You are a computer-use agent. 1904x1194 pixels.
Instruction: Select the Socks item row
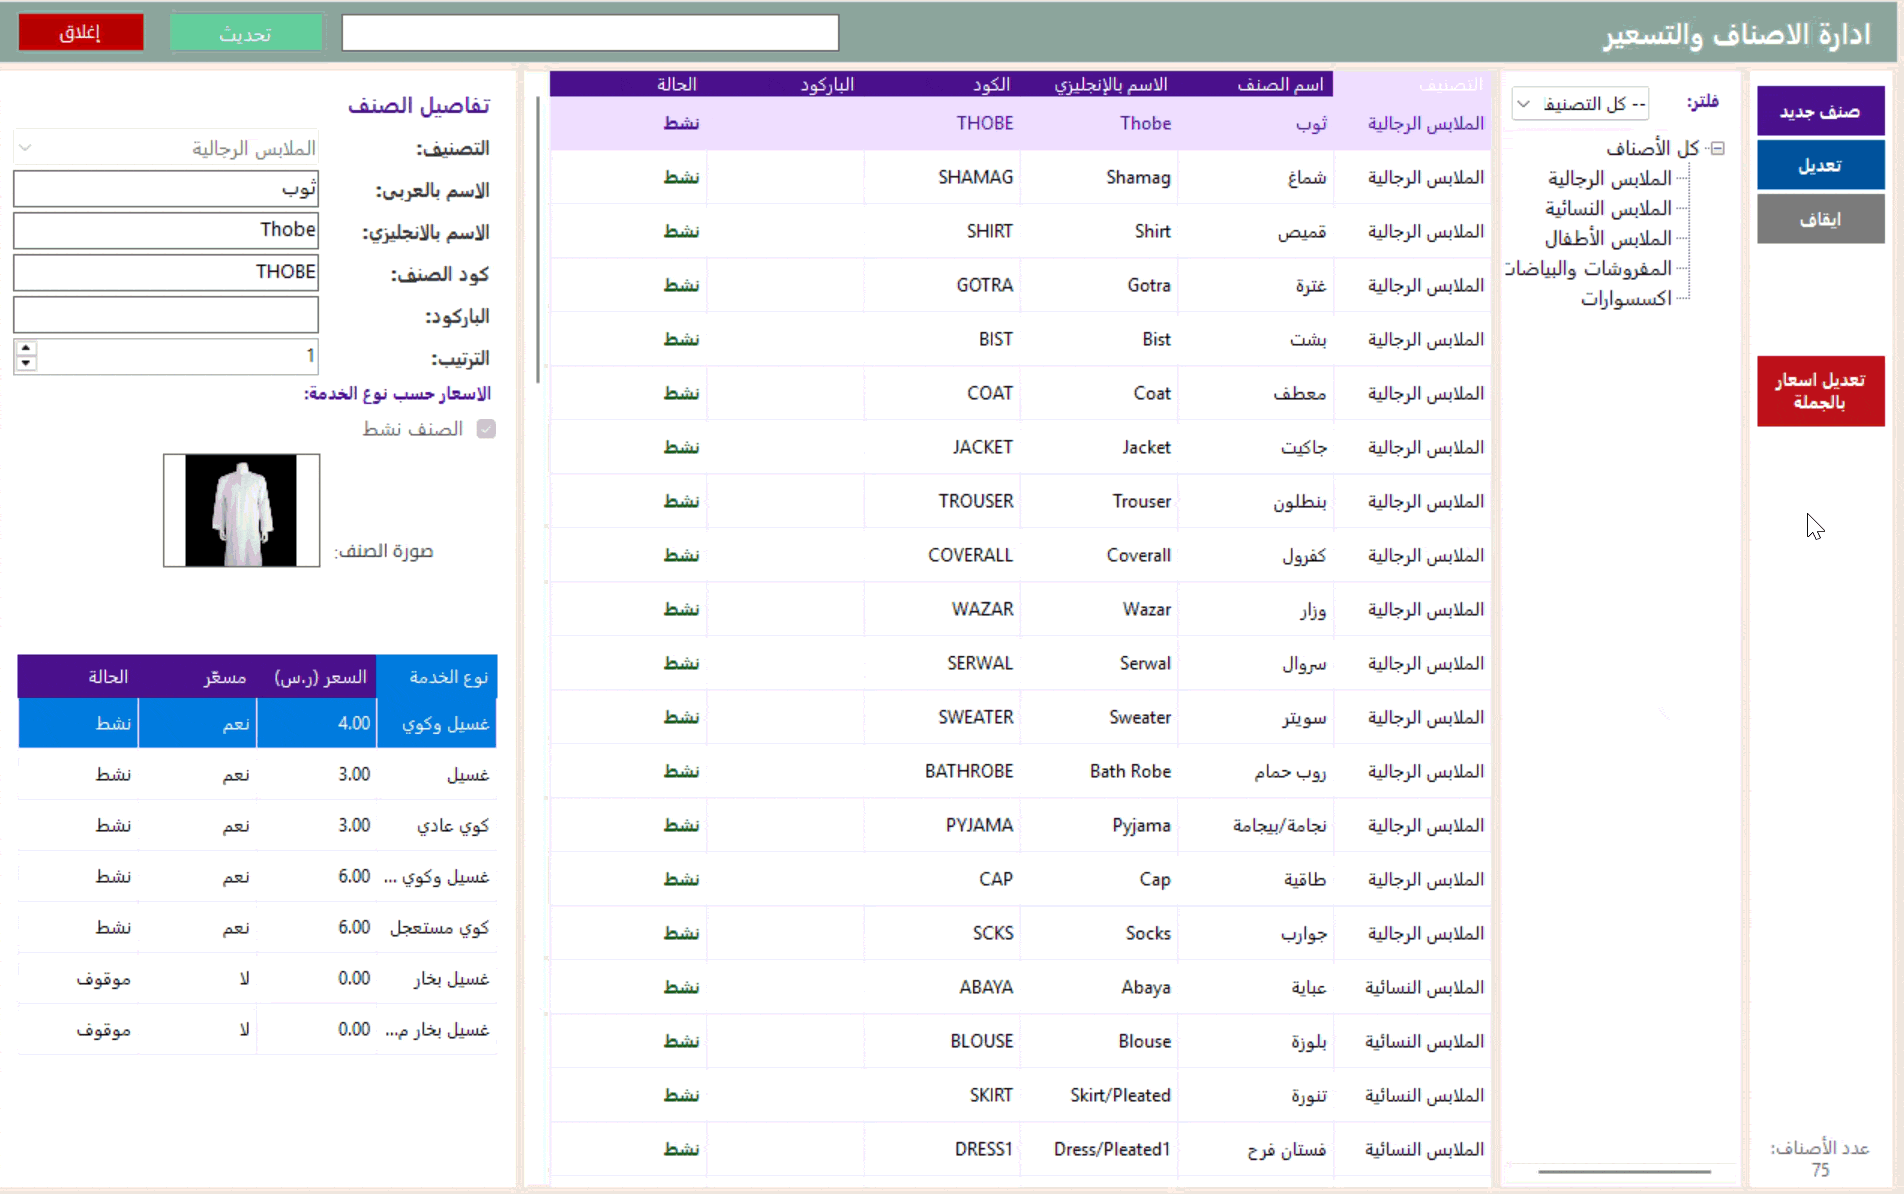[x=1020, y=933]
